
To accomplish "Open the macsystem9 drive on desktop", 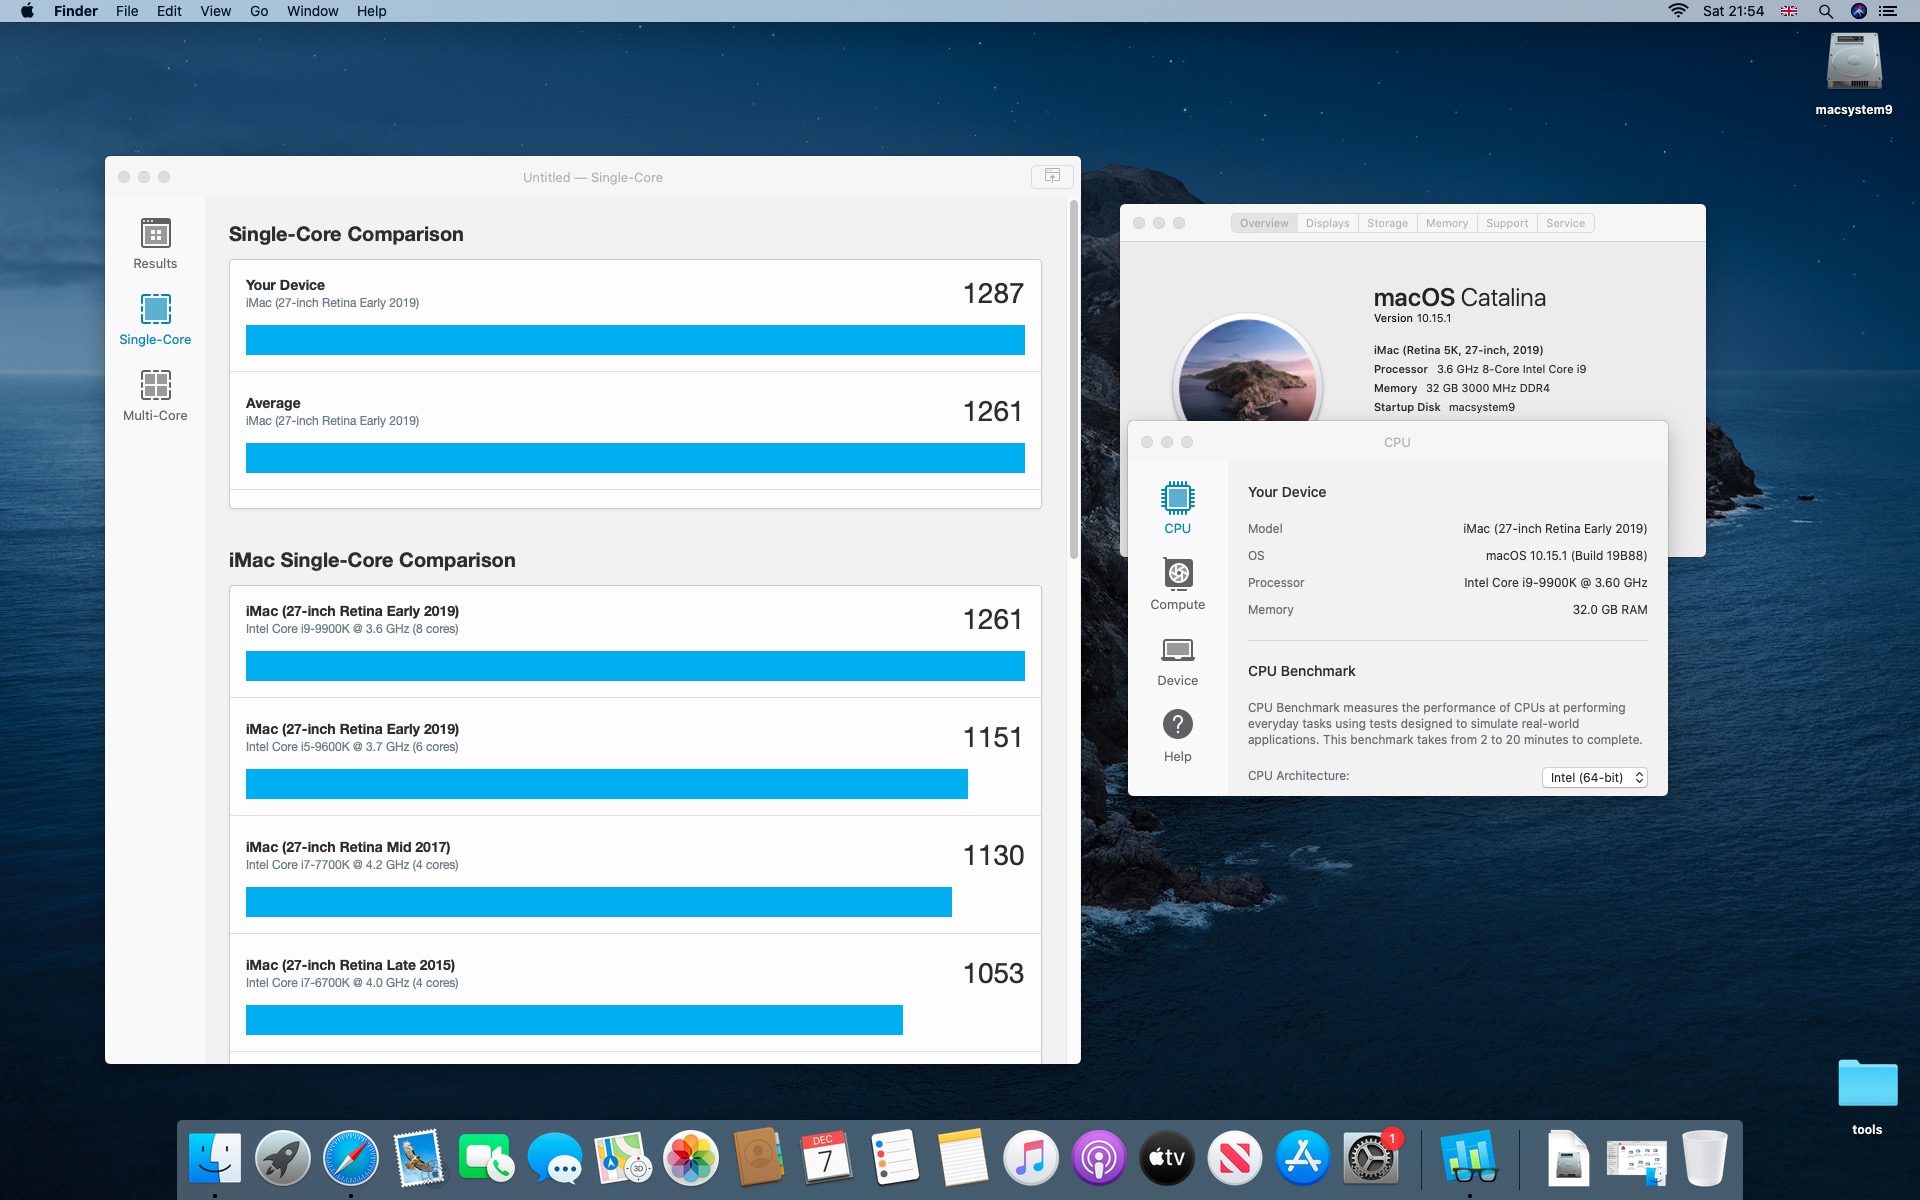I will pos(1853,63).
